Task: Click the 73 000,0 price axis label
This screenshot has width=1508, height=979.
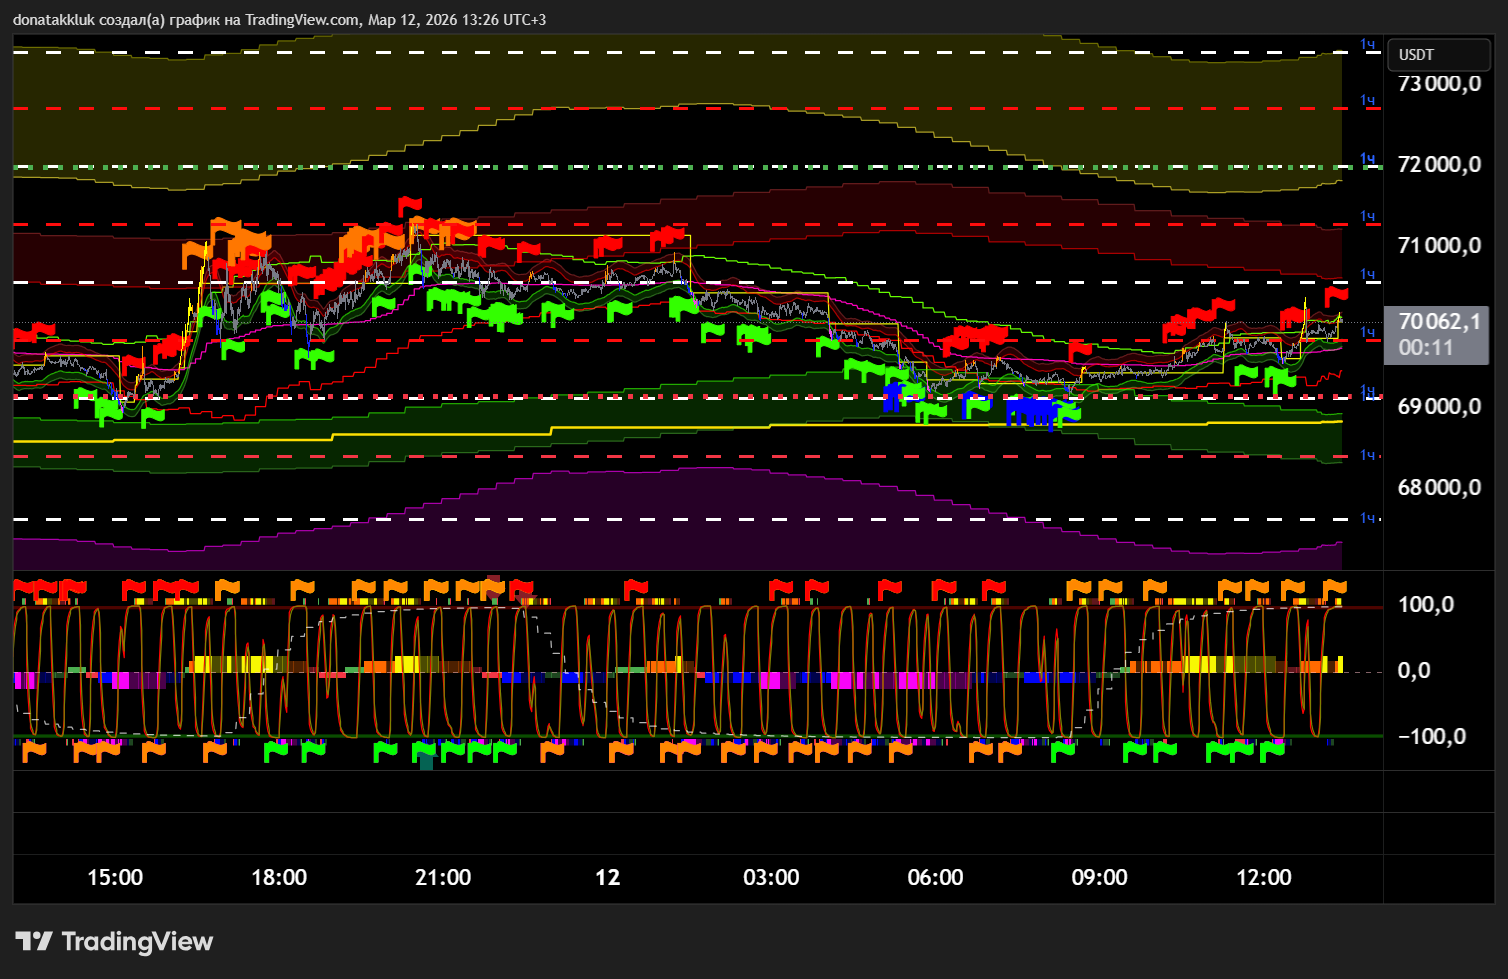Action: click(1439, 84)
